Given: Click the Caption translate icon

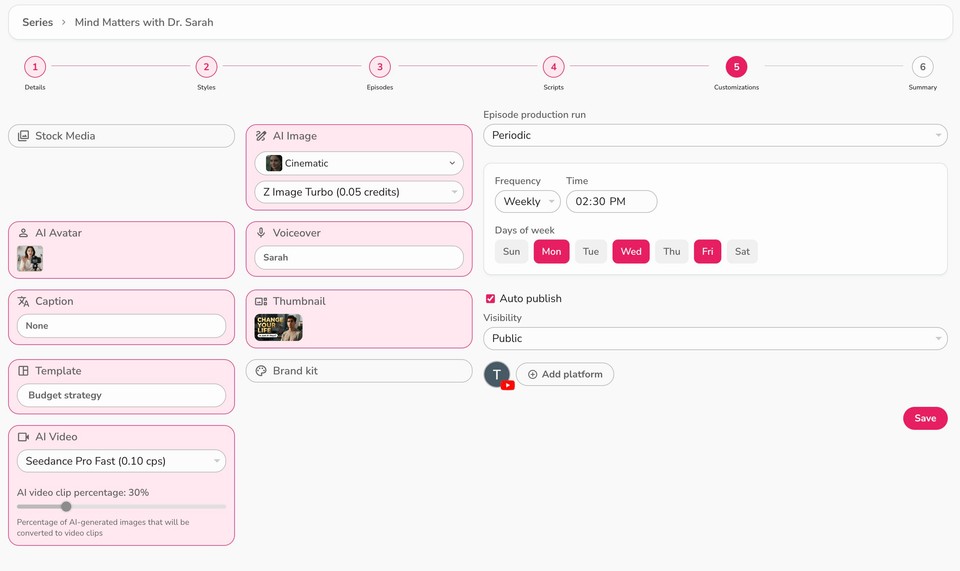Looking at the screenshot, I should 23,301.
